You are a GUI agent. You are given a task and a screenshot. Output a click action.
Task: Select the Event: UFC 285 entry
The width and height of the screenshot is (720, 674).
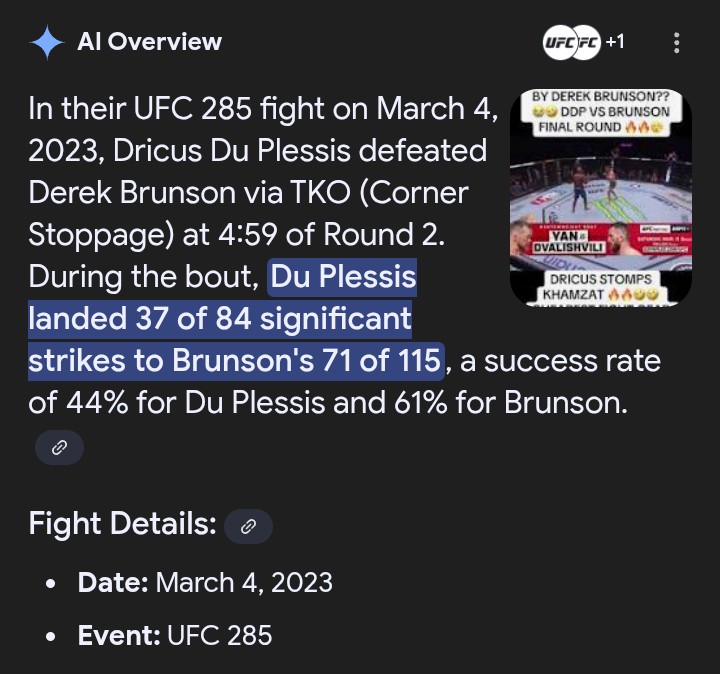175,635
